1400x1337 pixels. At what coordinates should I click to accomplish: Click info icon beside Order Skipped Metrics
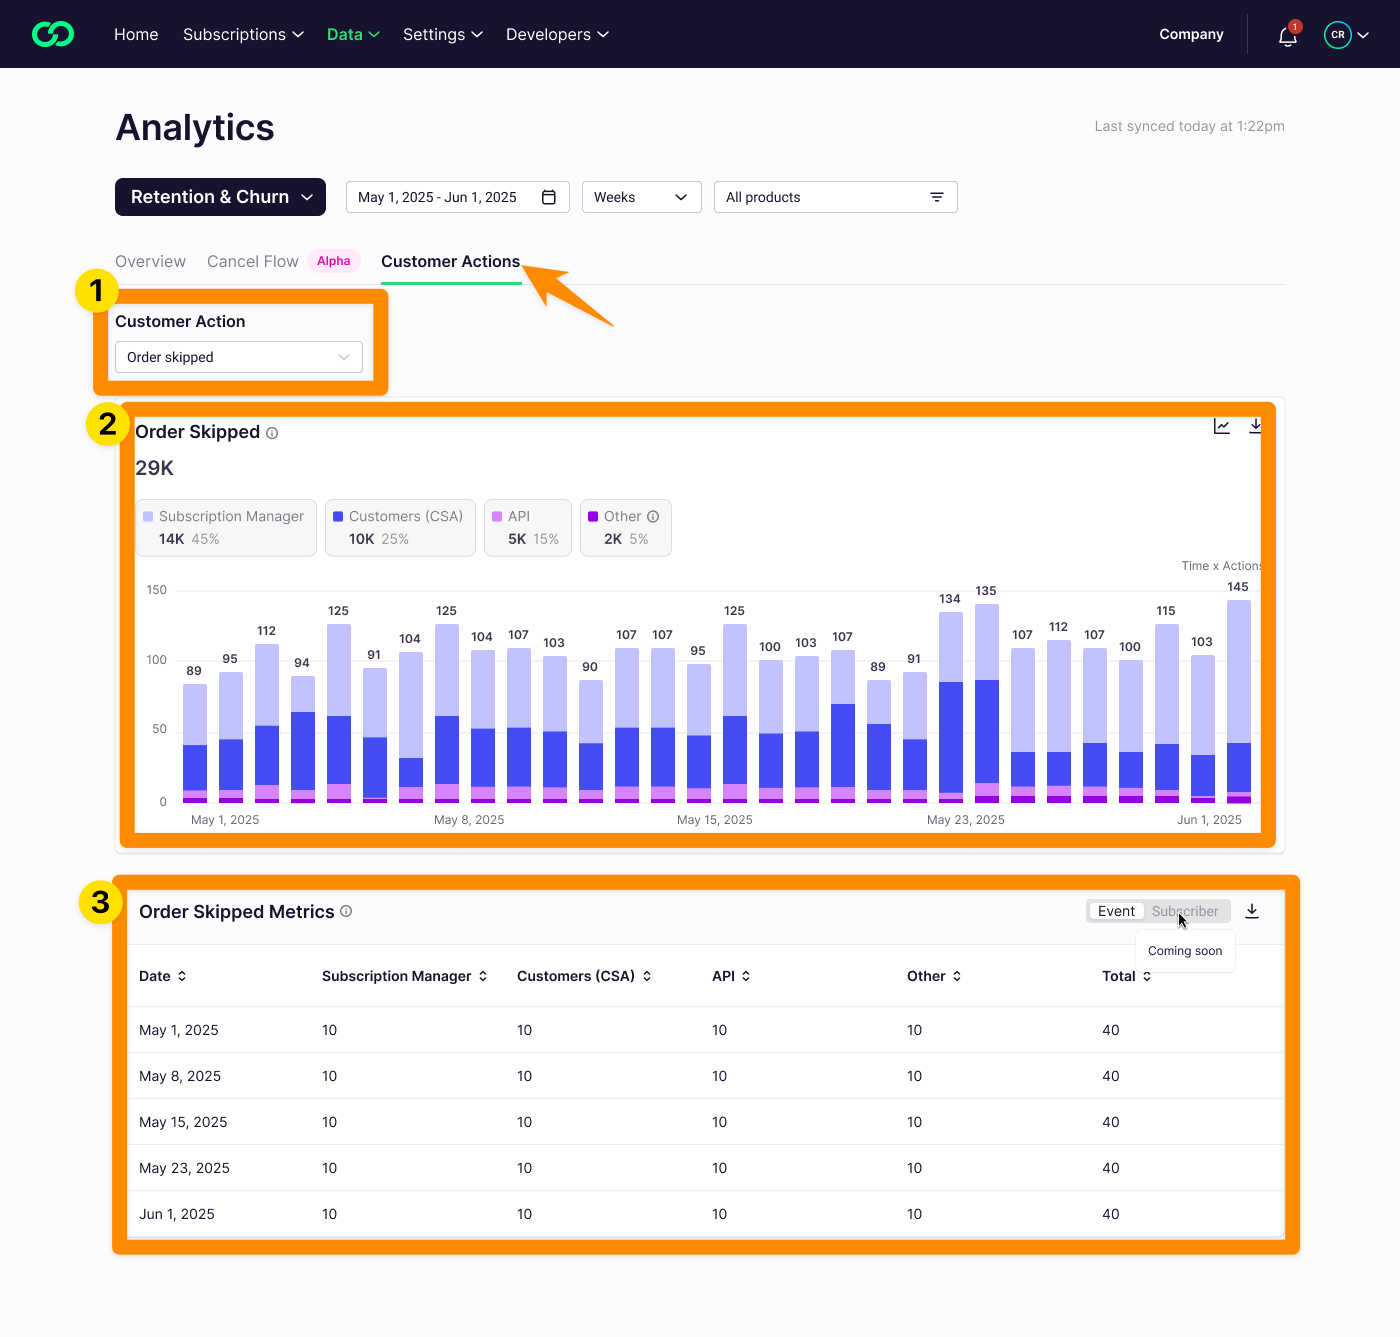346,911
